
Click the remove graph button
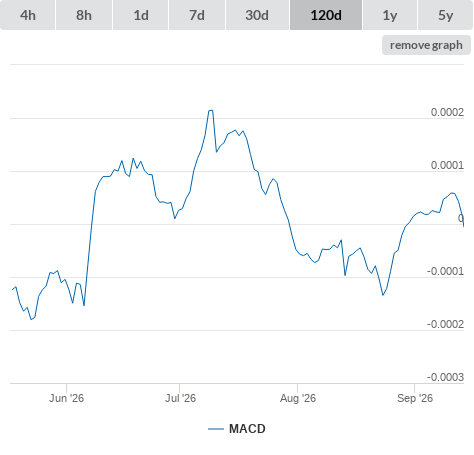pos(426,45)
